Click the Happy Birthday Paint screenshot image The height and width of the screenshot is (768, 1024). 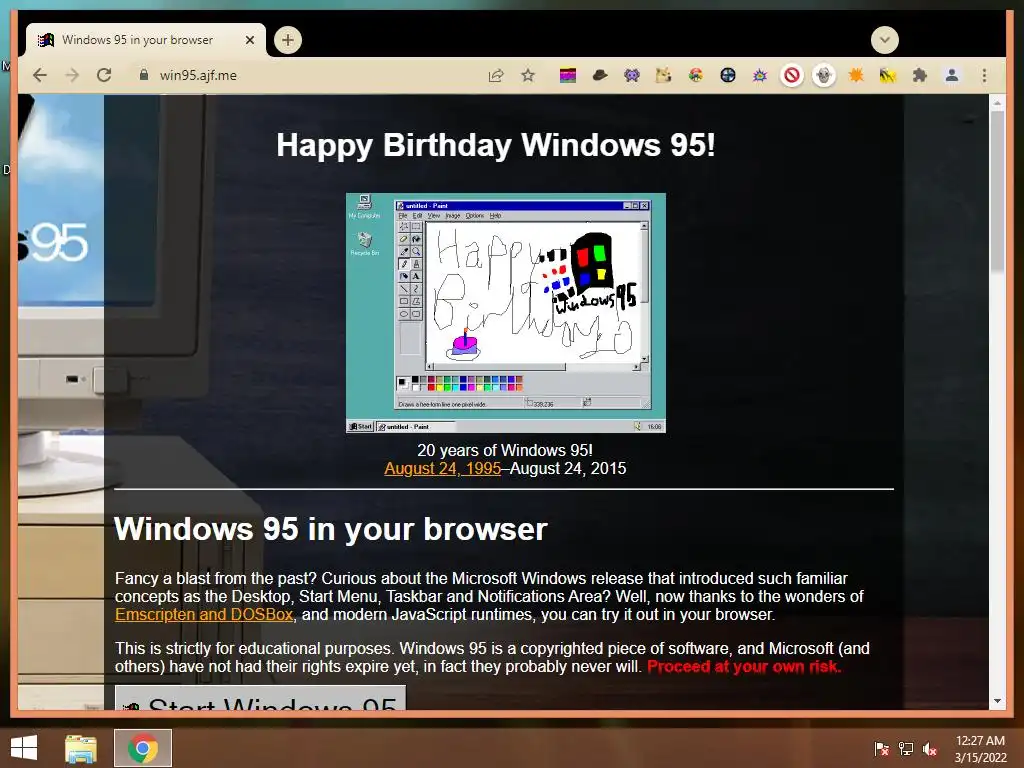[x=505, y=313]
